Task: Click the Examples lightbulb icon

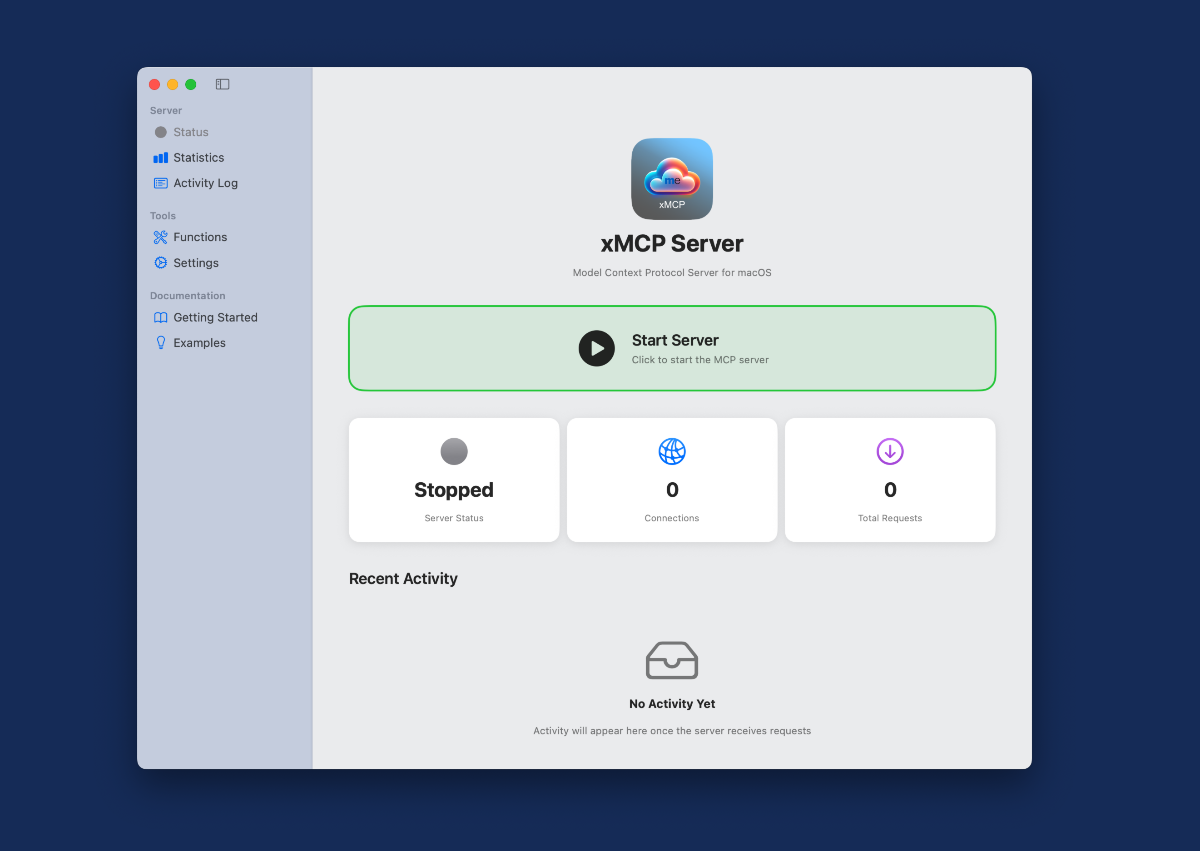Action: [160, 343]
